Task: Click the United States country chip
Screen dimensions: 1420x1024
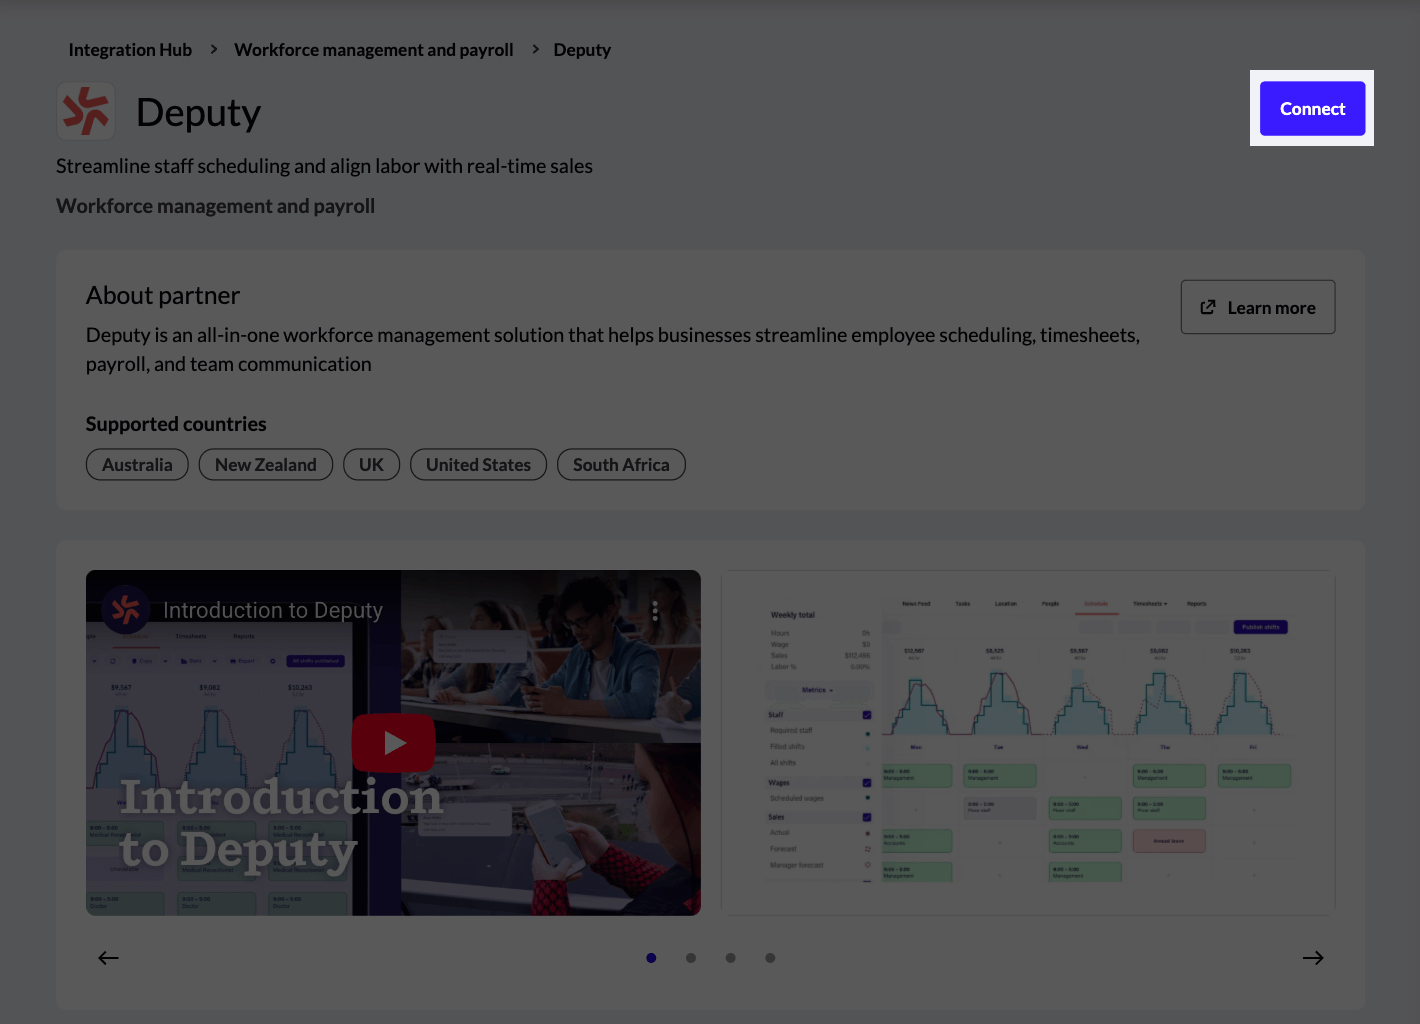Action: point(478,465)
